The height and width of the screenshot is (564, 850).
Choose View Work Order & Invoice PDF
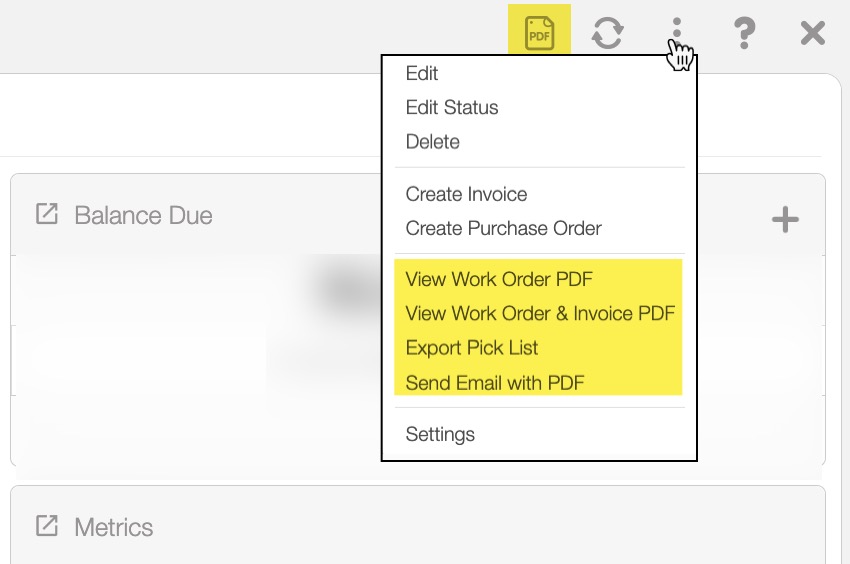pos(540,314)
